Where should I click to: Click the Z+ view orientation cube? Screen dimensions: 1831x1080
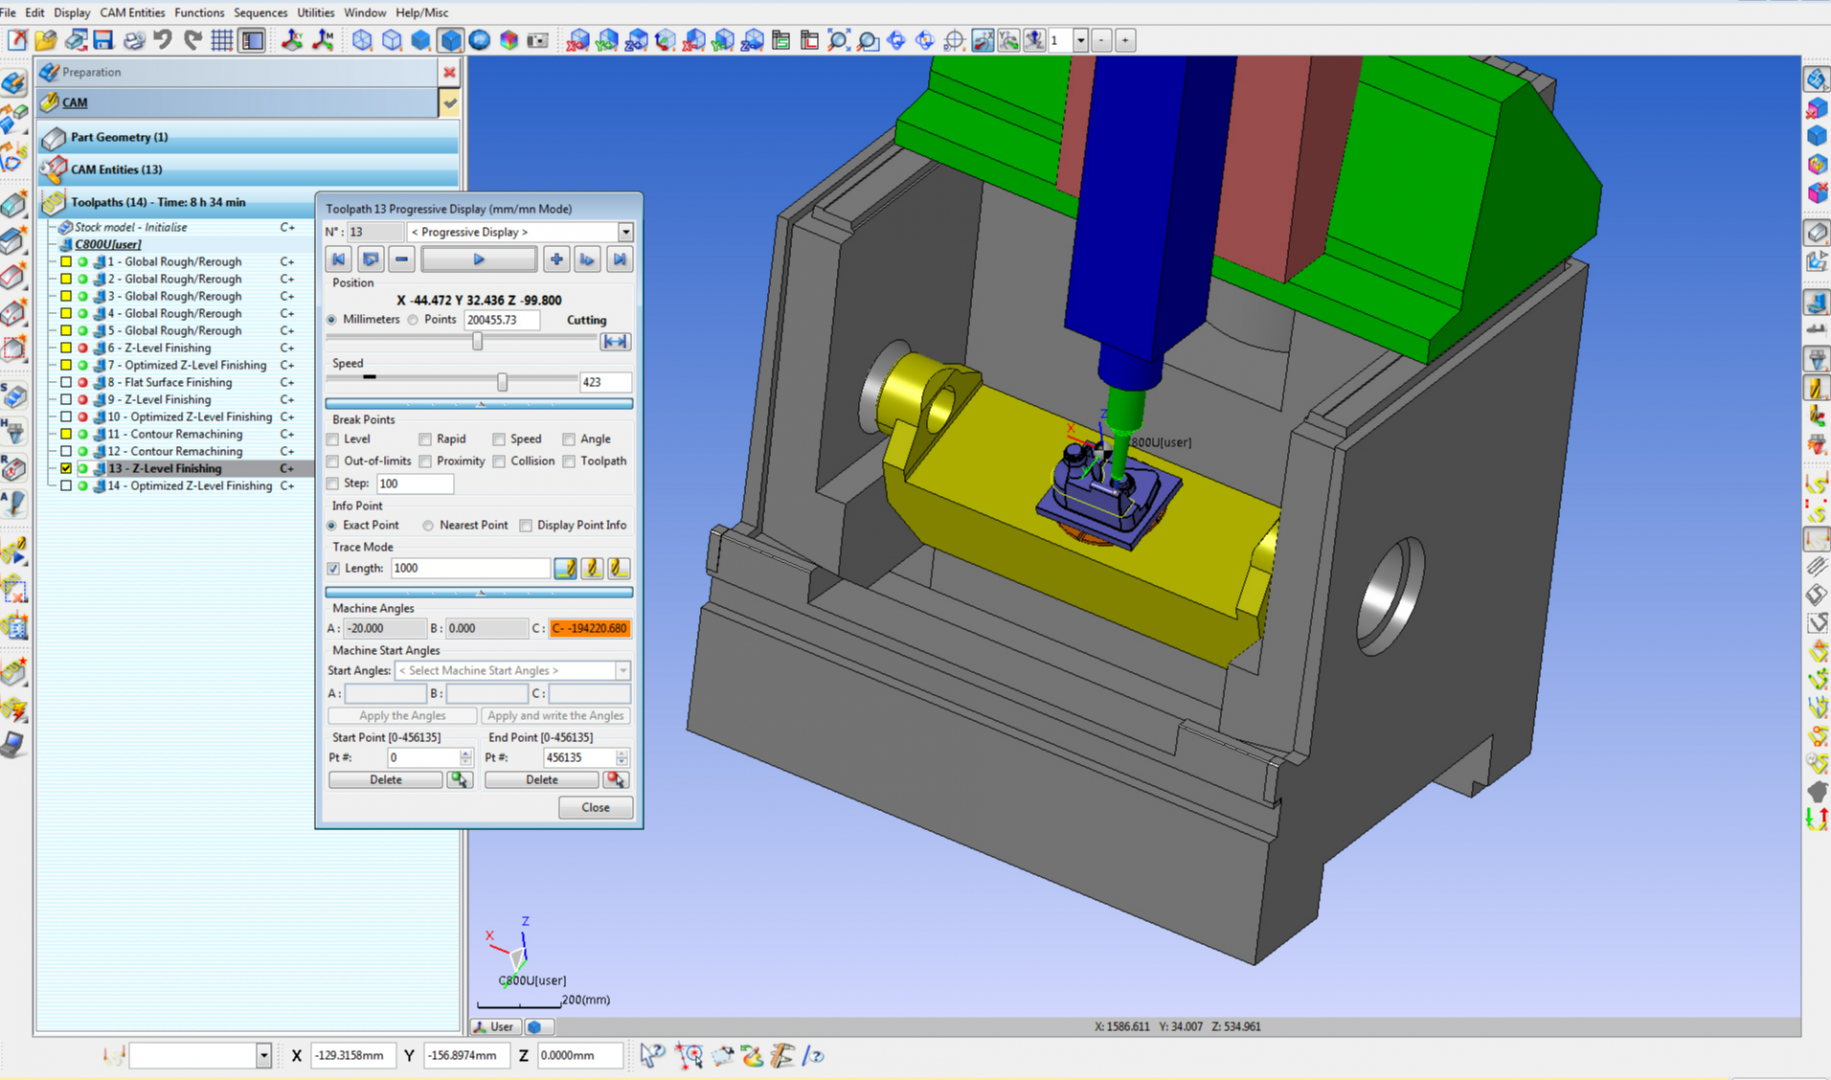coord(635,40)
